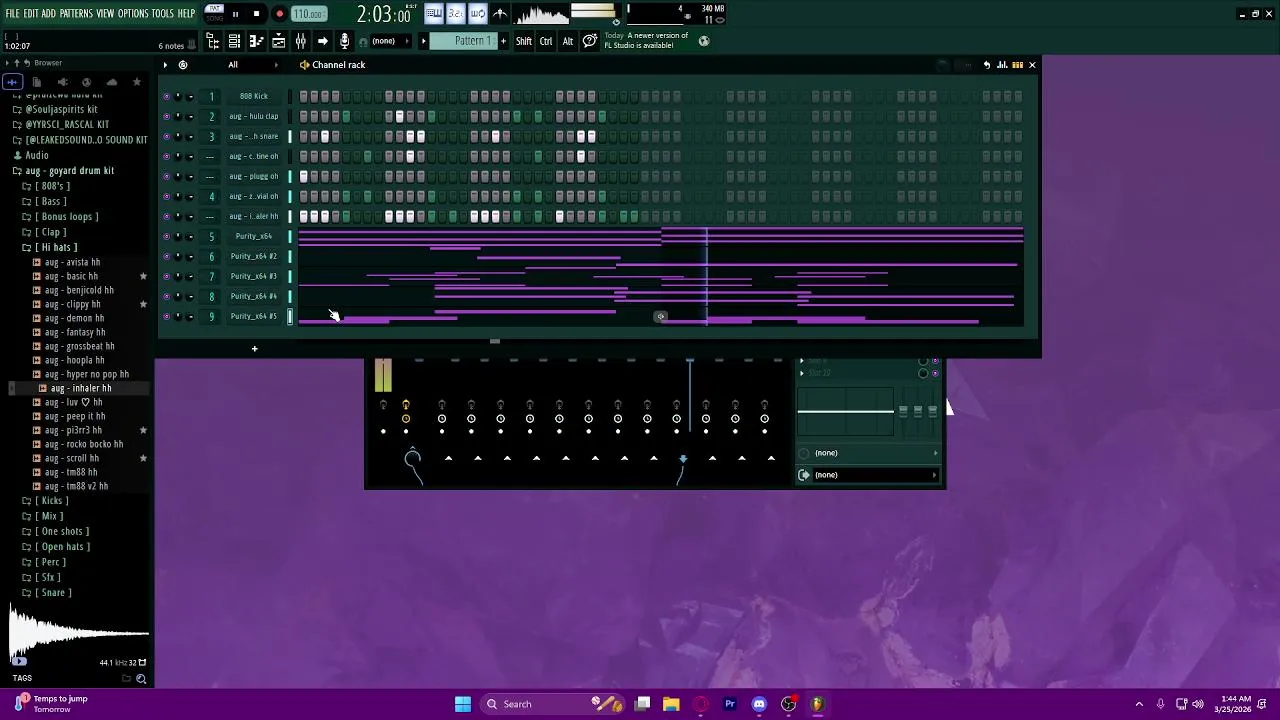Screen dimensions: 1280x720
Task: Add a channel with the plus button
Action: pos(254,349)
